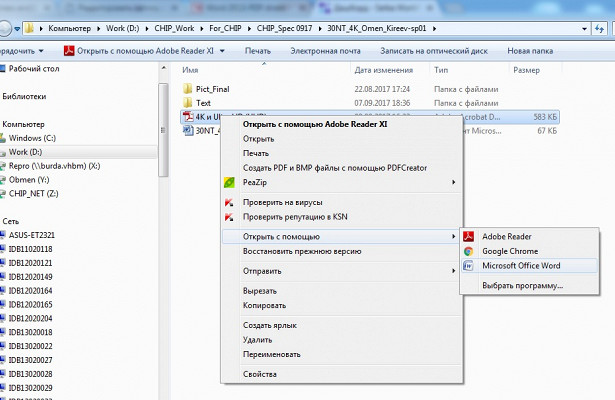The image size is (615, 400).
Task: Click the green PeaZip icon
Action: tap(230, 183)
